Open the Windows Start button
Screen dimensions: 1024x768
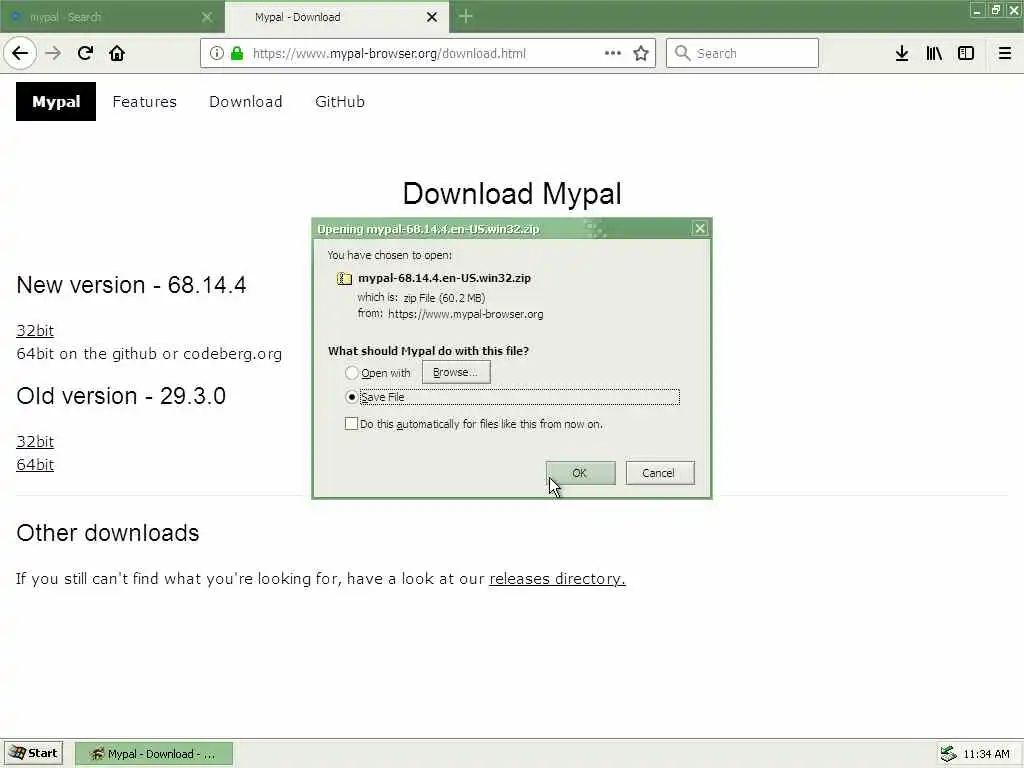34,754
